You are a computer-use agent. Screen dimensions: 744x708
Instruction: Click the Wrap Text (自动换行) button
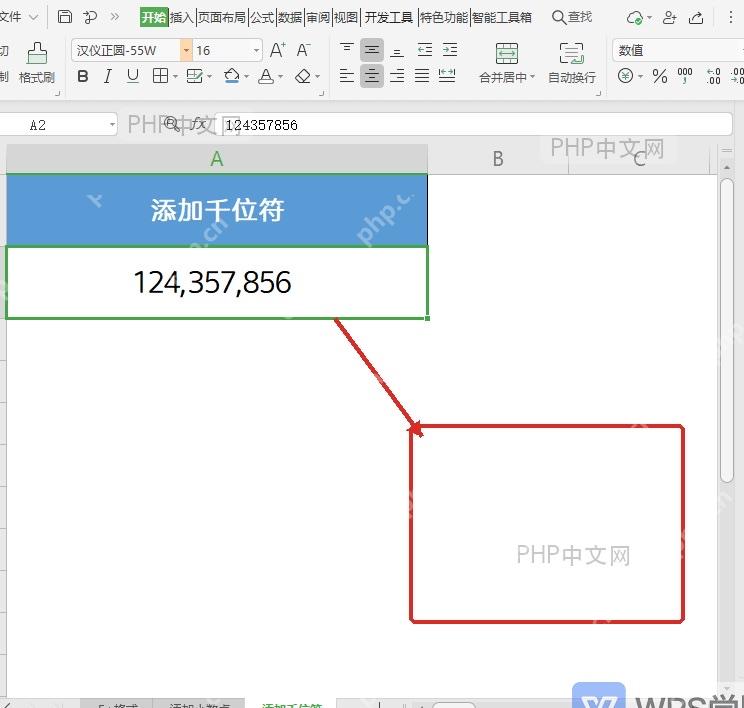pyautogui.click(x=572, y=63)
